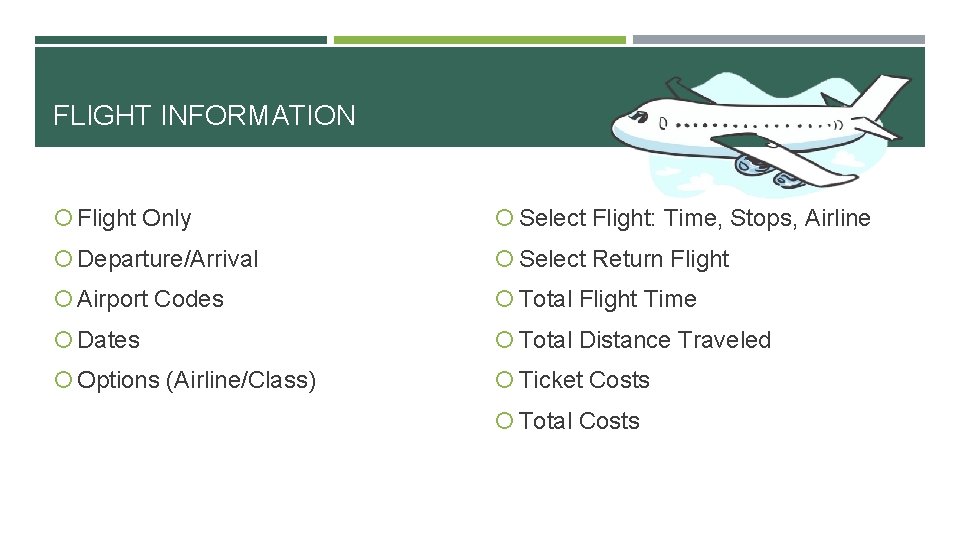The image size is (960, 540).
Task: Select the Flight Only bullet text
Action: pos(134,218)
